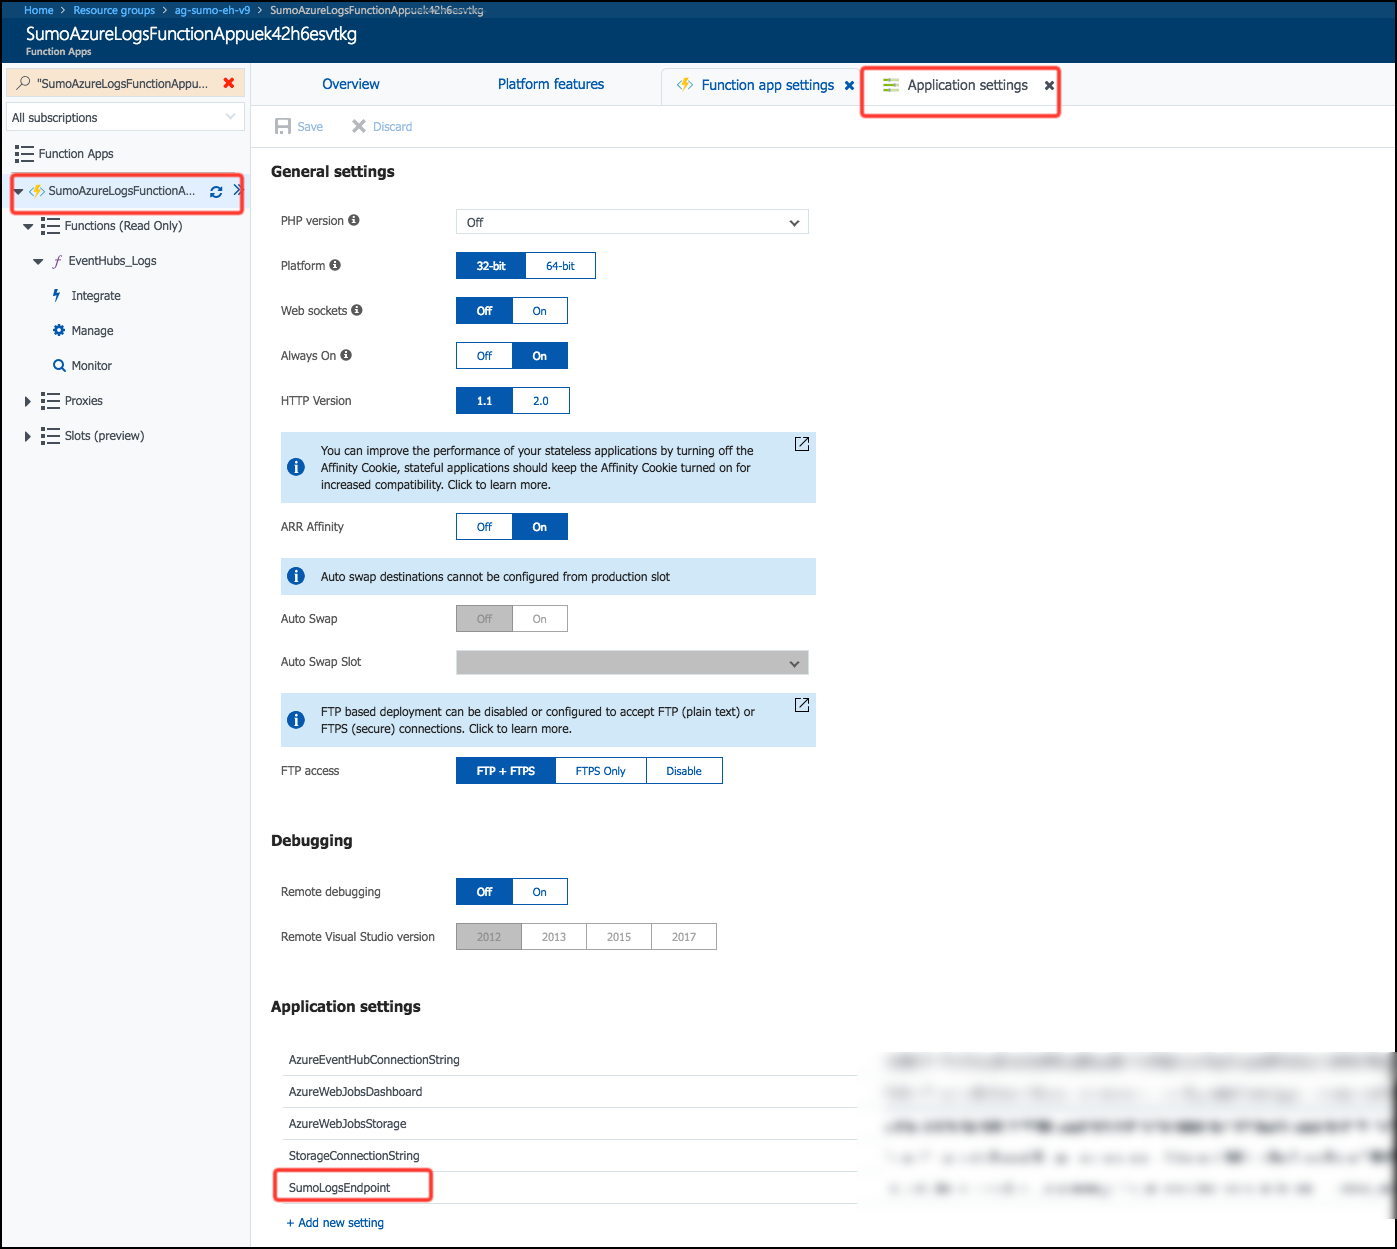Close the Function app settings tab
The image size is (1397, 1249).
click(x=849, y=86)
